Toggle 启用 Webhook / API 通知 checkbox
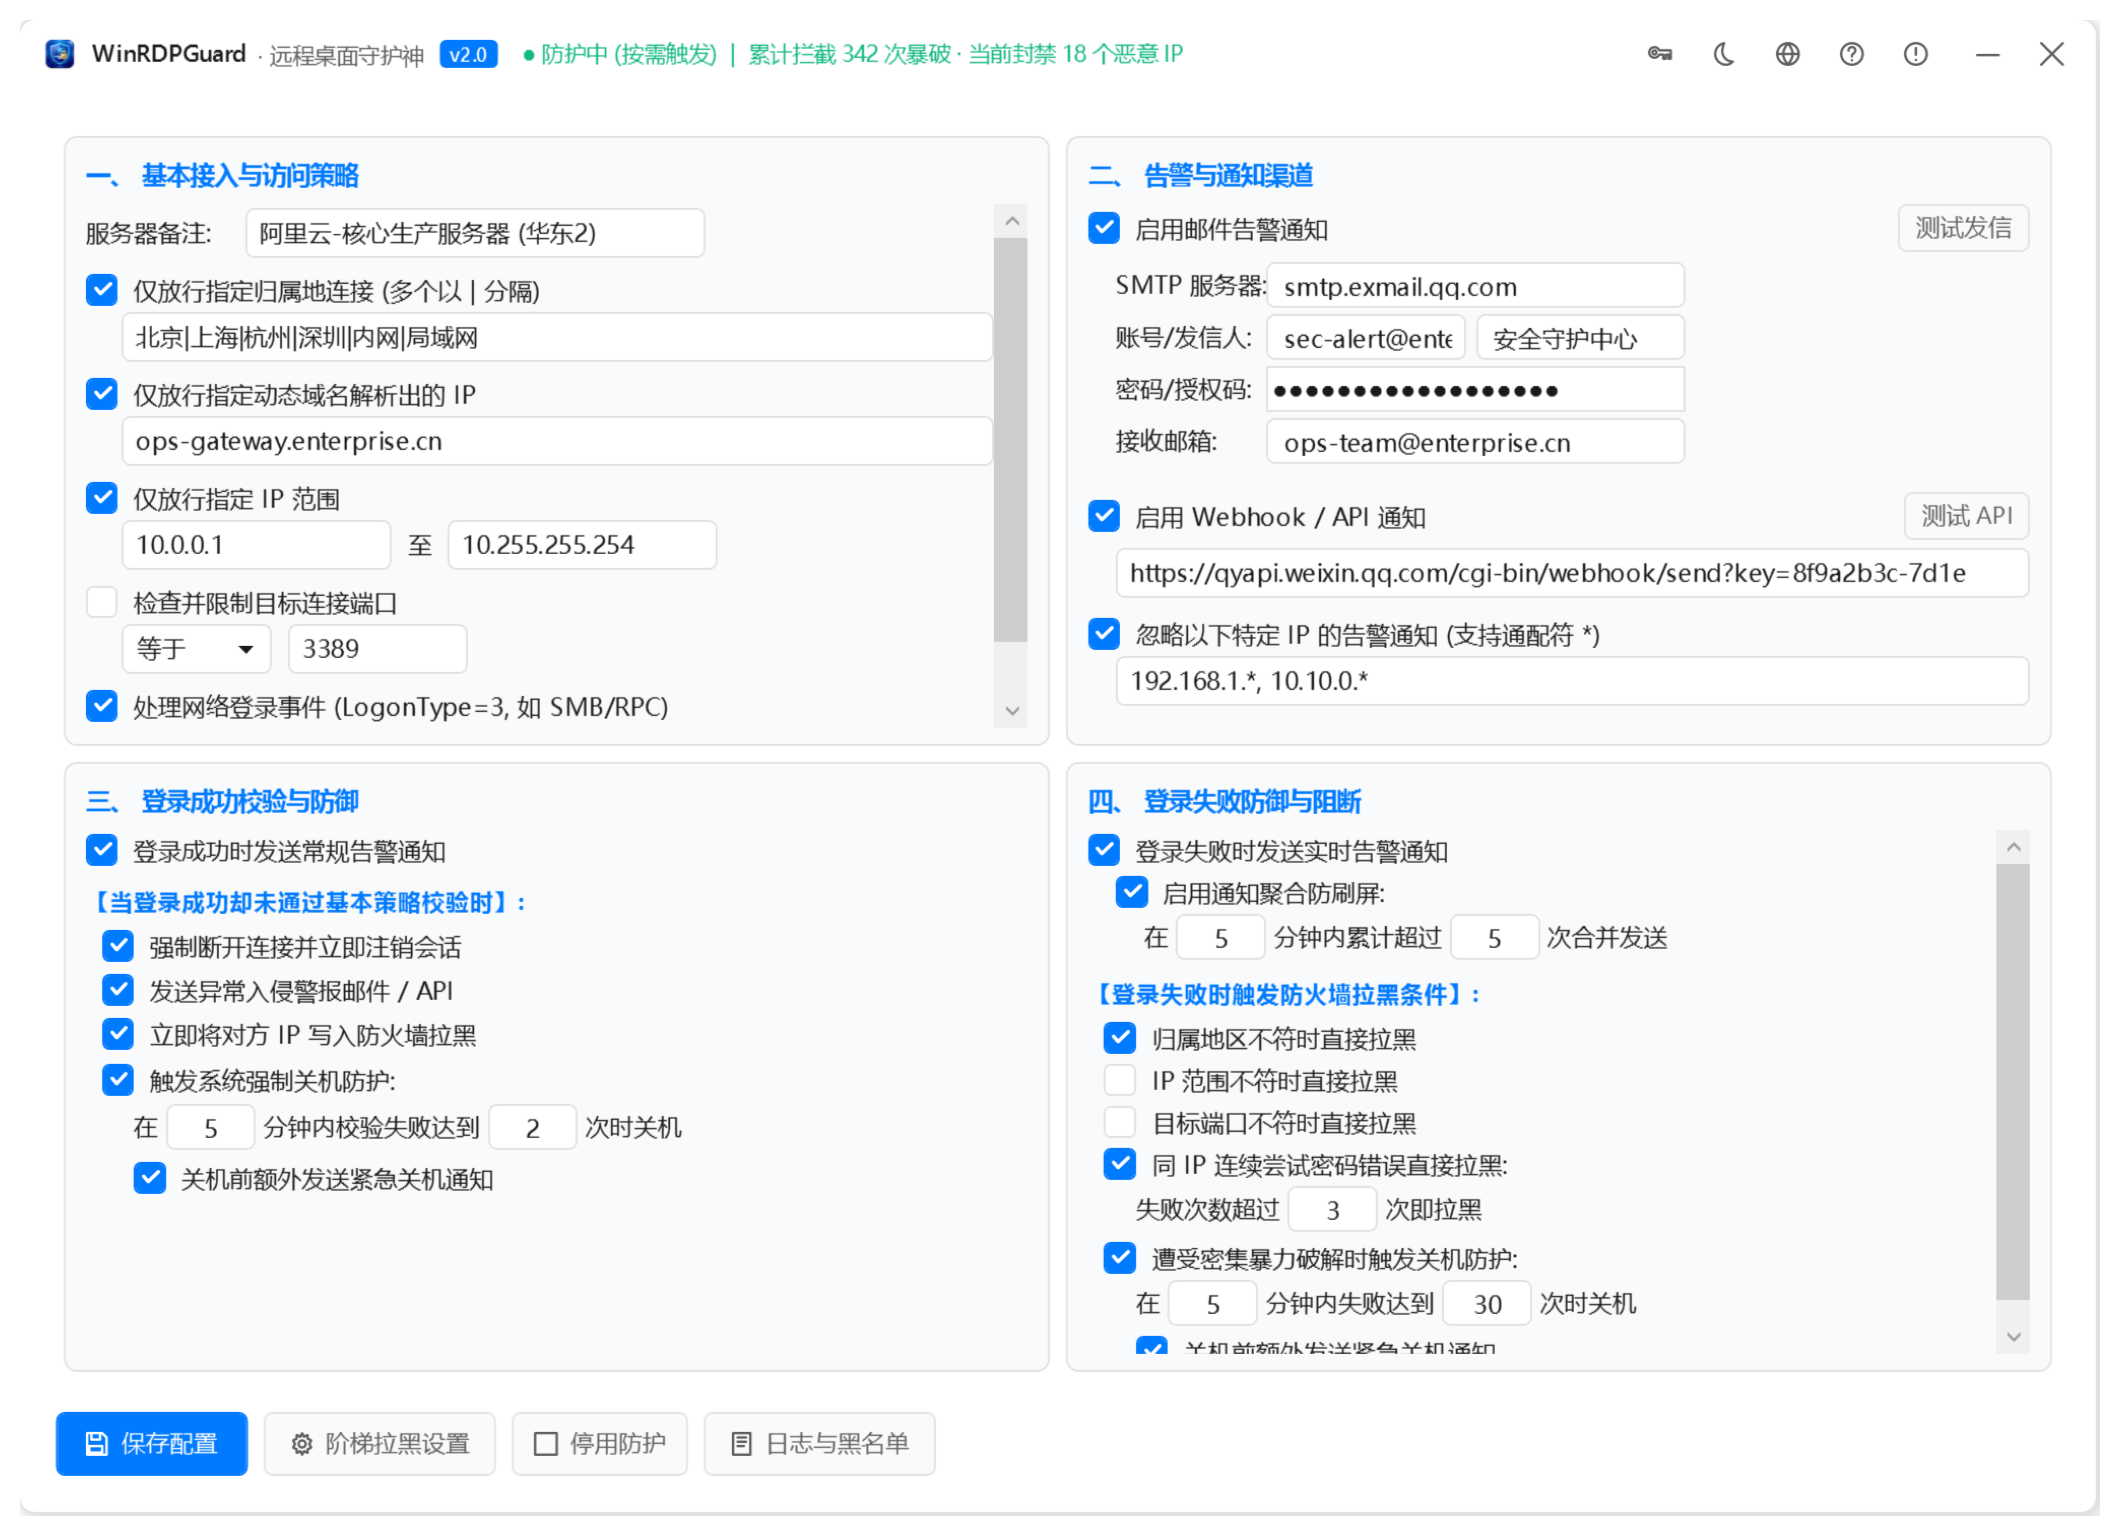Image resolution: width=2120 pixels, height=1536 pixels. click(x=1104, y=516)
